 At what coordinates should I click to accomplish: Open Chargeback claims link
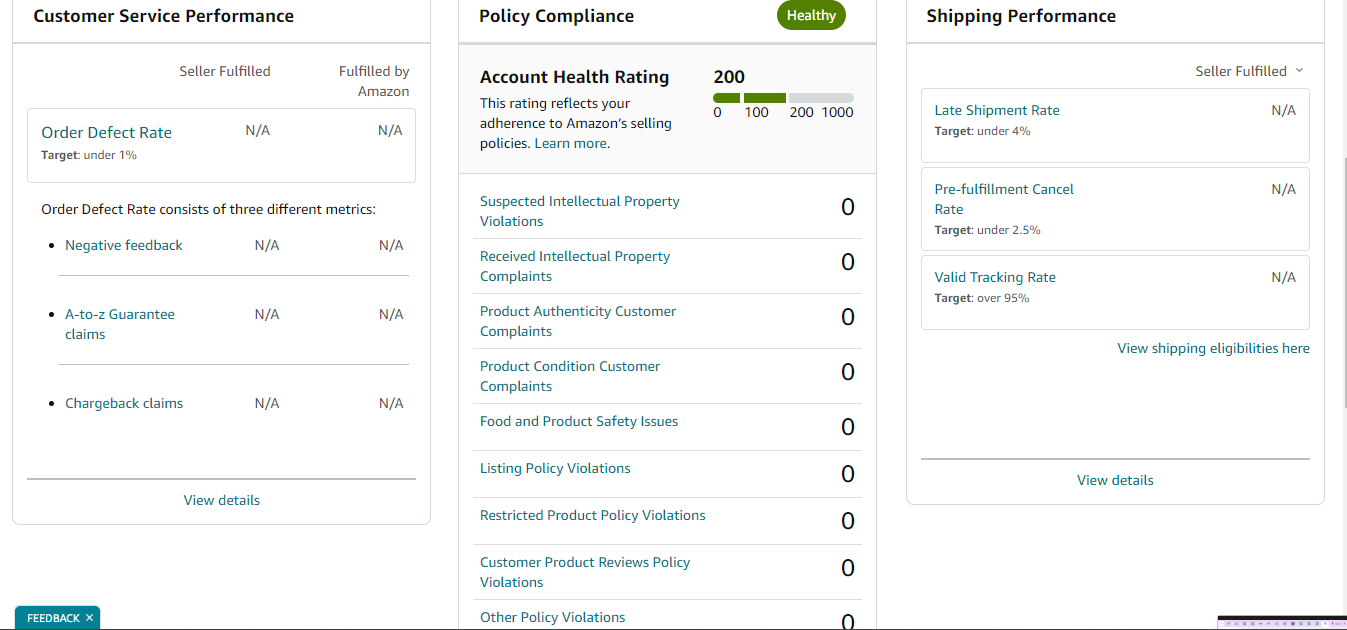coord(124,403)
